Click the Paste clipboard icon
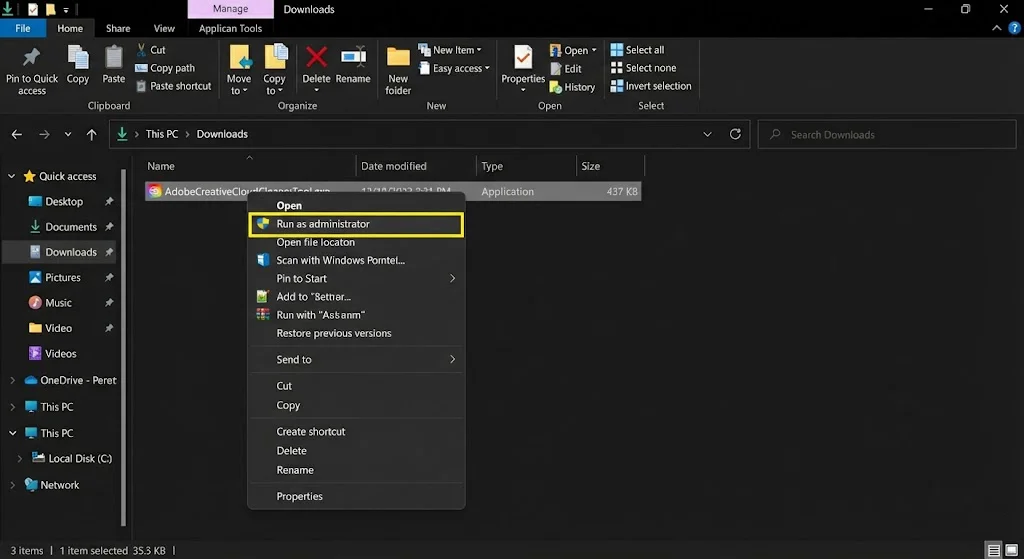1024x559 pixels. 114,58
